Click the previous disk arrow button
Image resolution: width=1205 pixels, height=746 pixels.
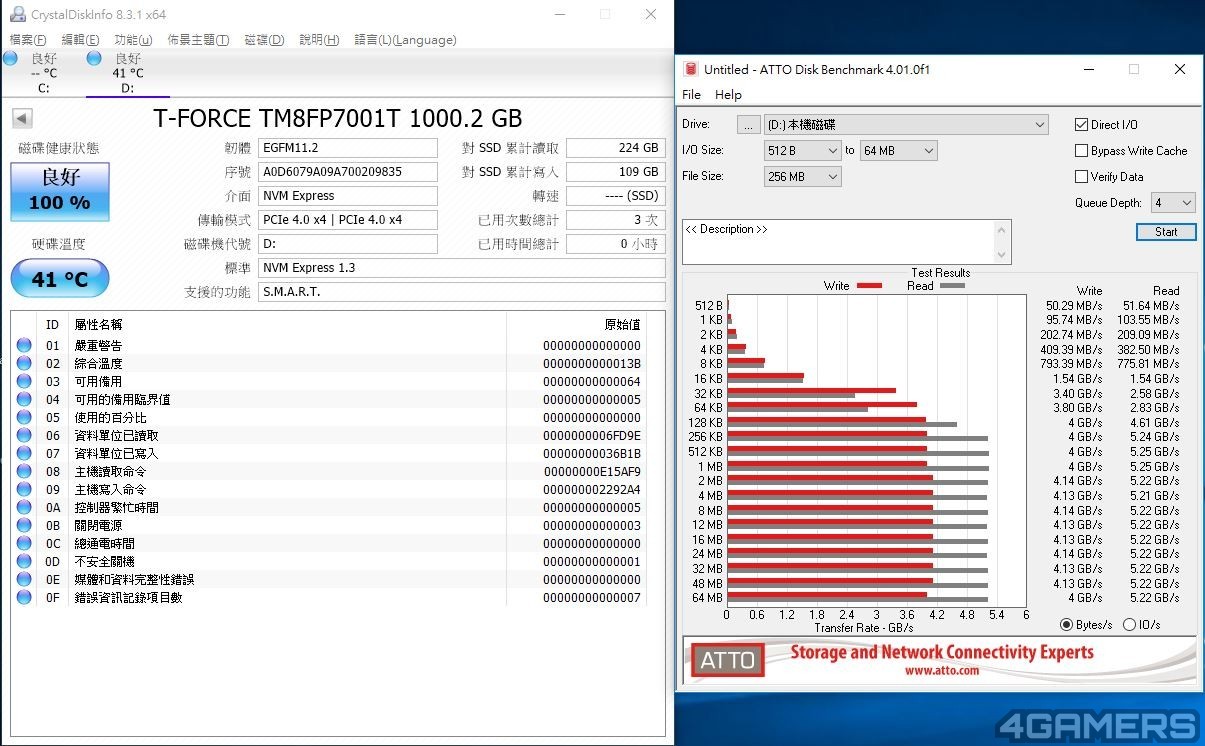(x=22, y=118)
